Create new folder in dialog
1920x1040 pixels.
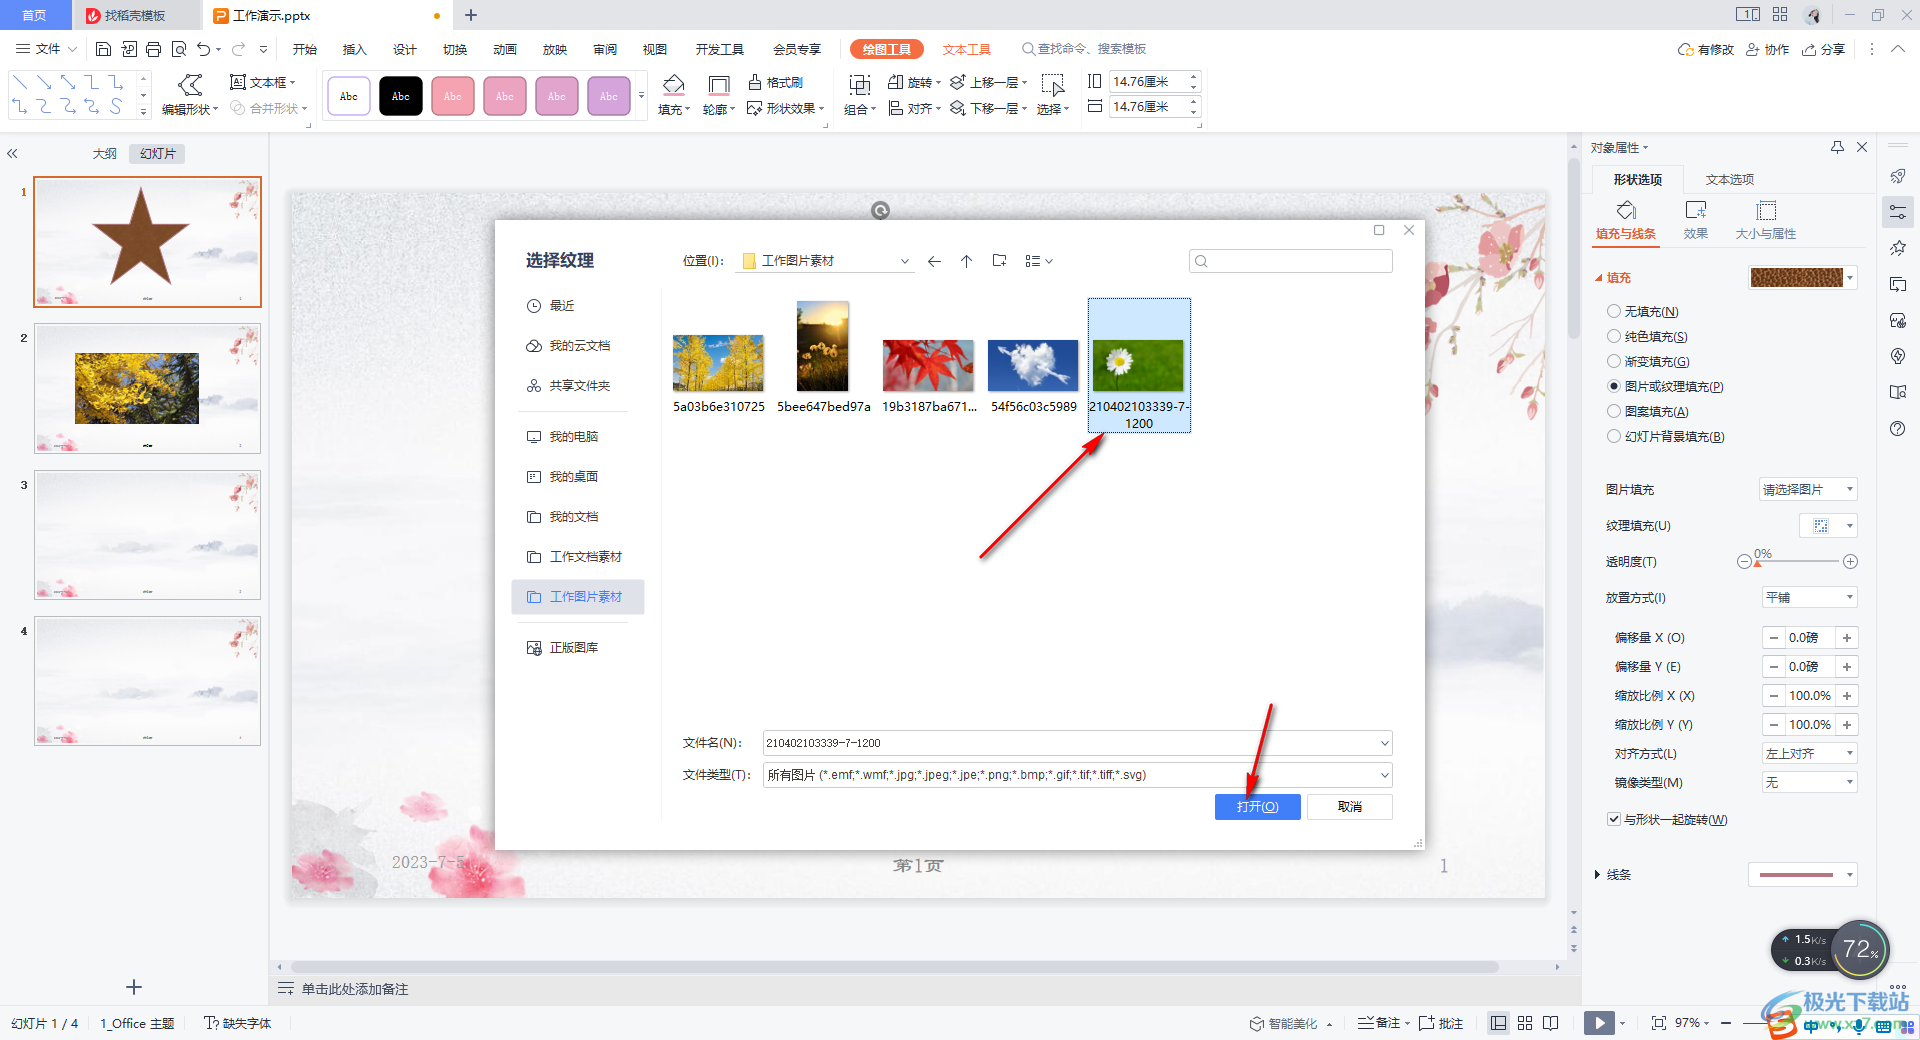click(999, 261)
